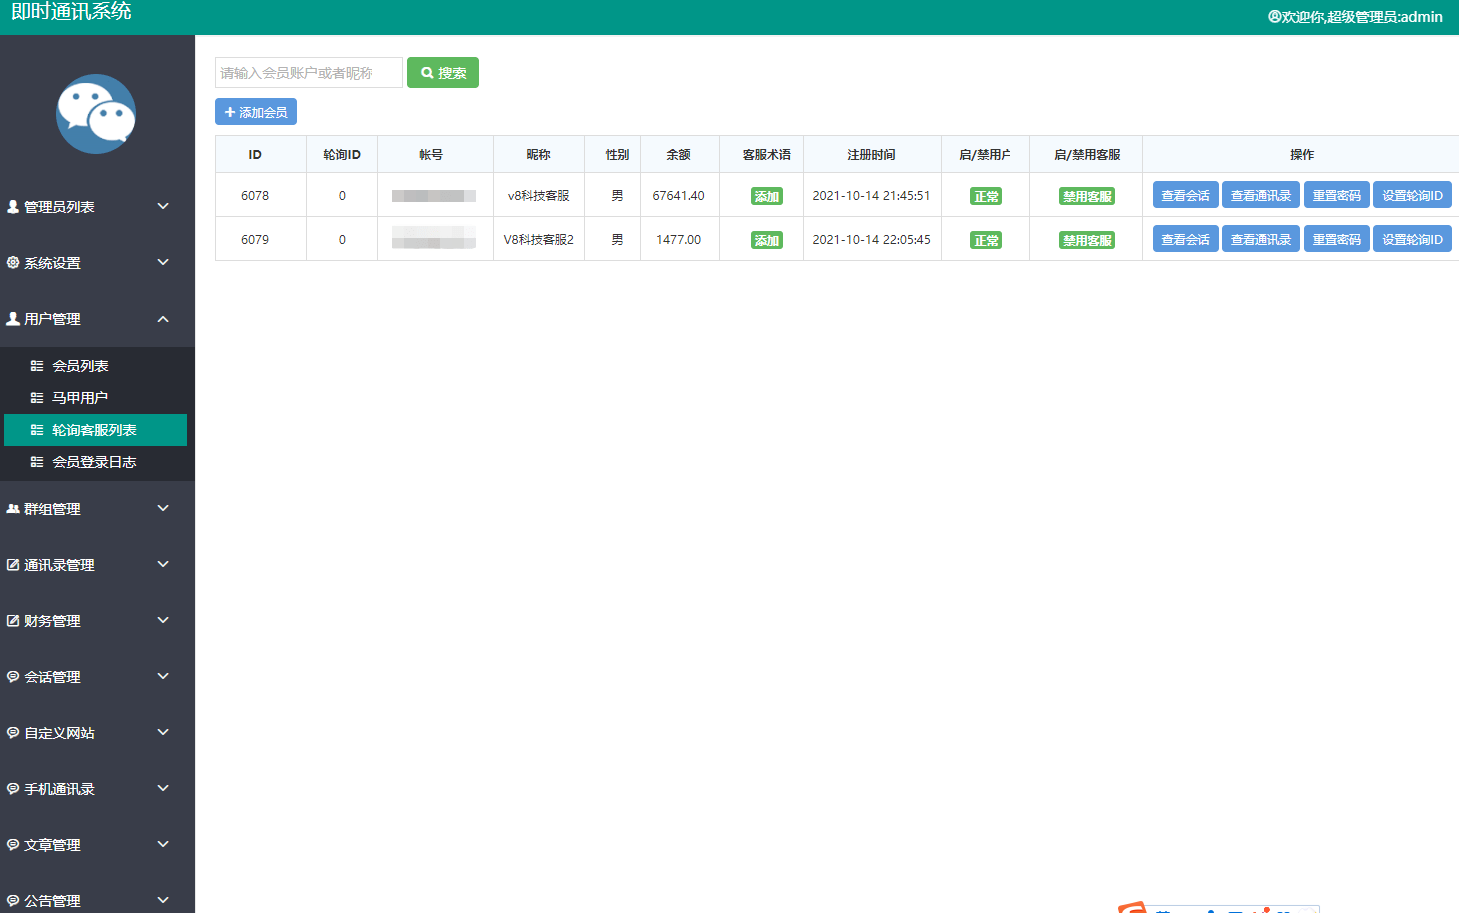Click 查看会话 for member 6079
The width and height of the screenshot is (1459, 913).
[1186, 239]
